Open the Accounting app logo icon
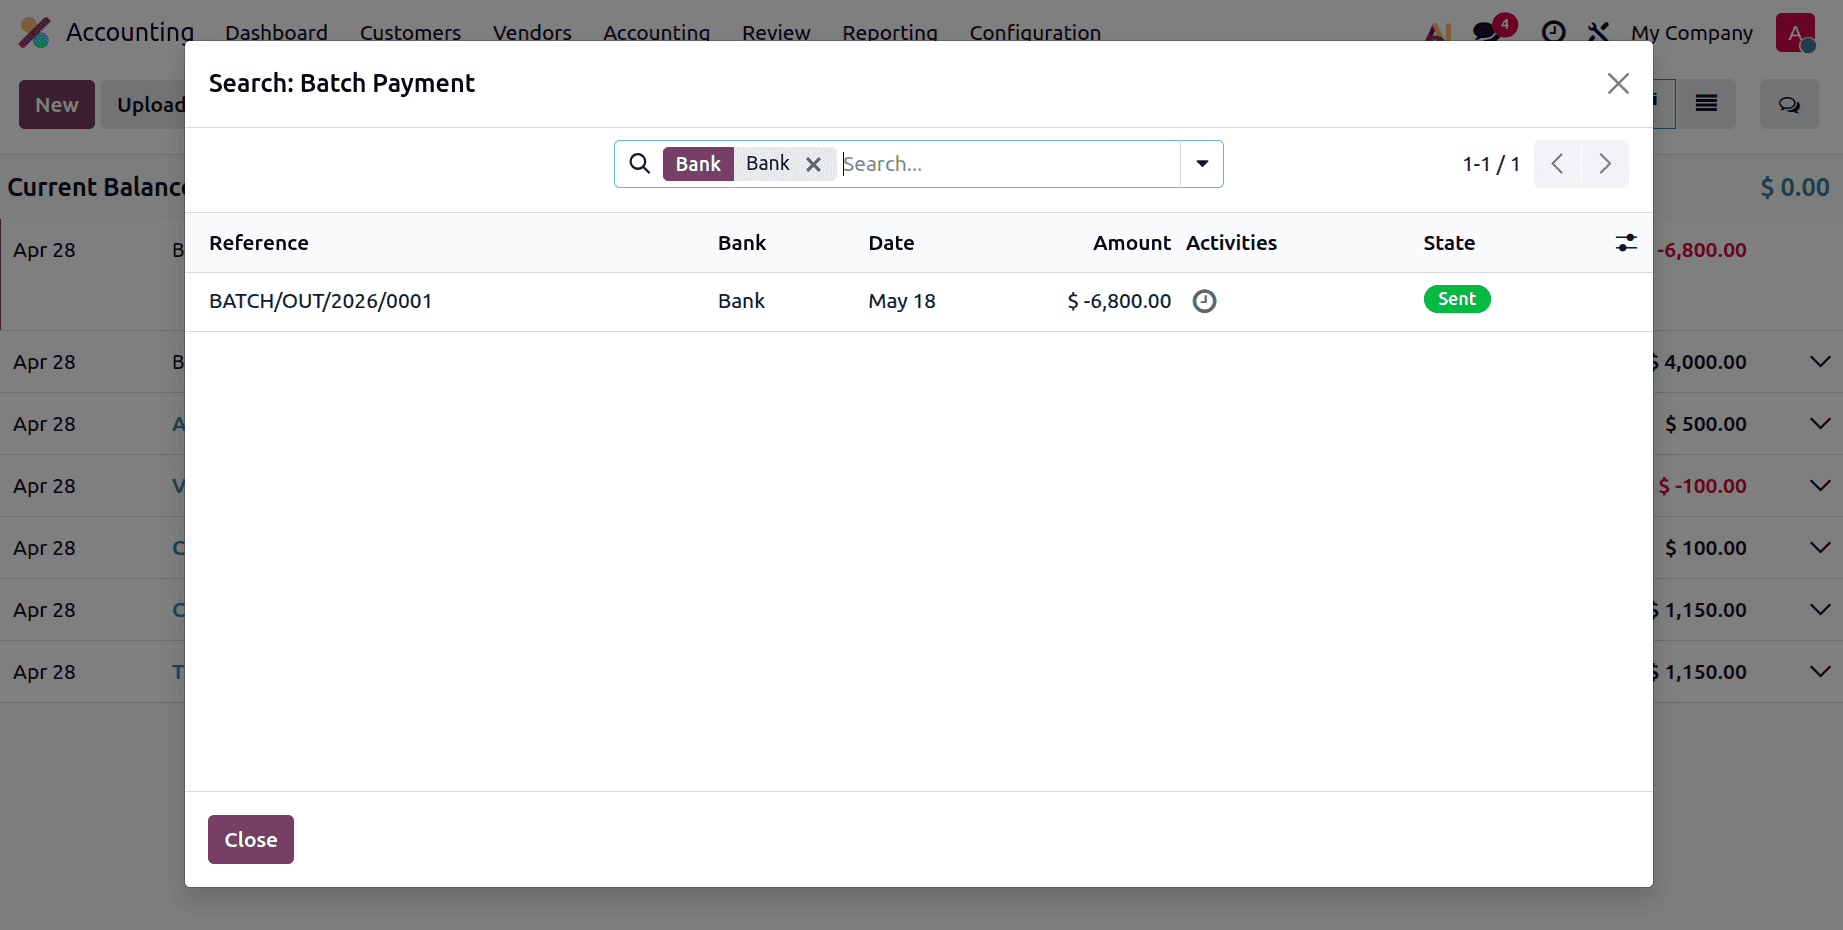This screenshot has width=1843, height=930. (34, 32)
